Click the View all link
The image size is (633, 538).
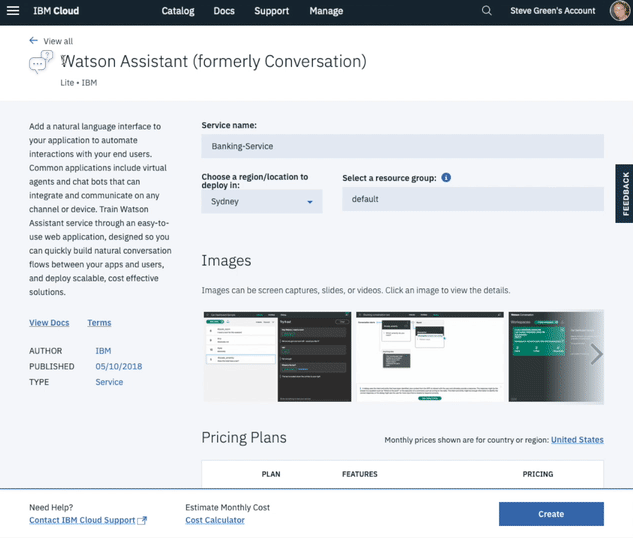pos(58,41)
